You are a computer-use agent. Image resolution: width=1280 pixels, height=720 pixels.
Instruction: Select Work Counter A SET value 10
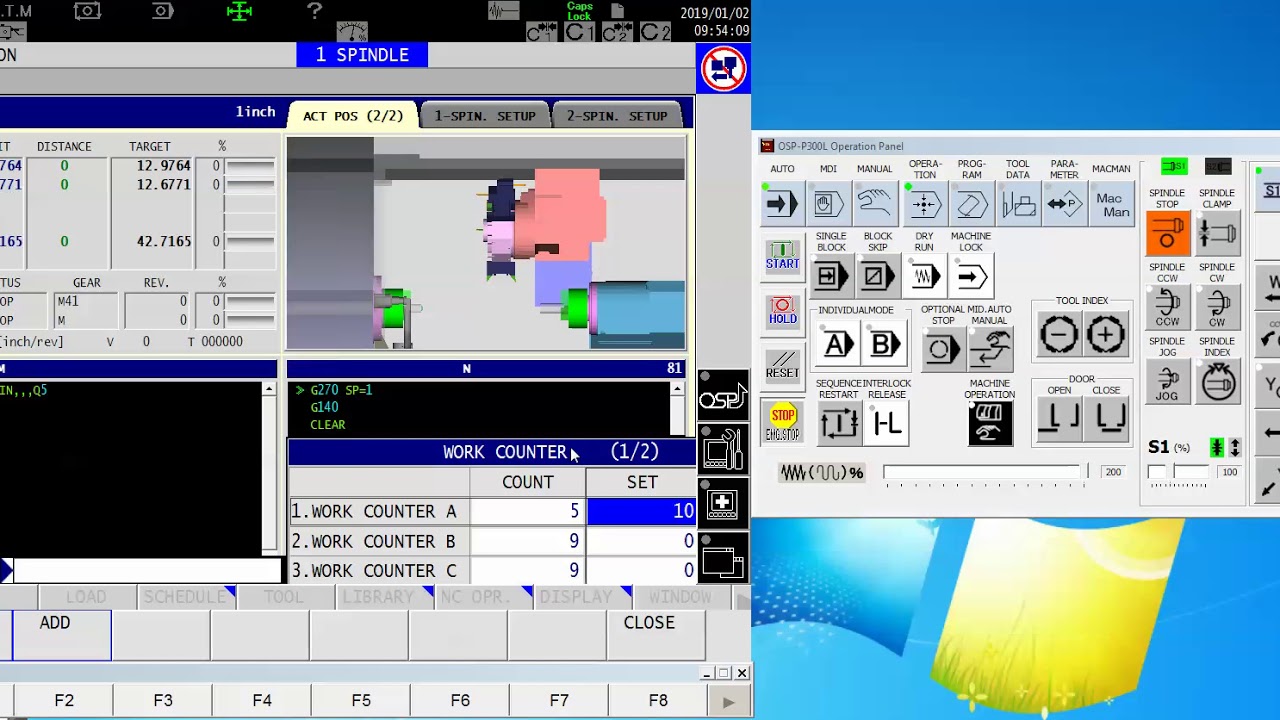[x=641, y=511]
